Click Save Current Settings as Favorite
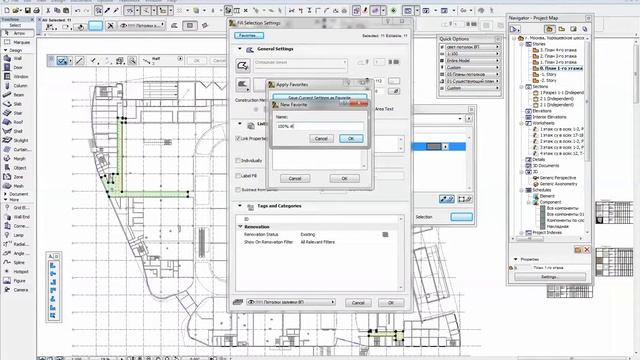 pos(319,98)
